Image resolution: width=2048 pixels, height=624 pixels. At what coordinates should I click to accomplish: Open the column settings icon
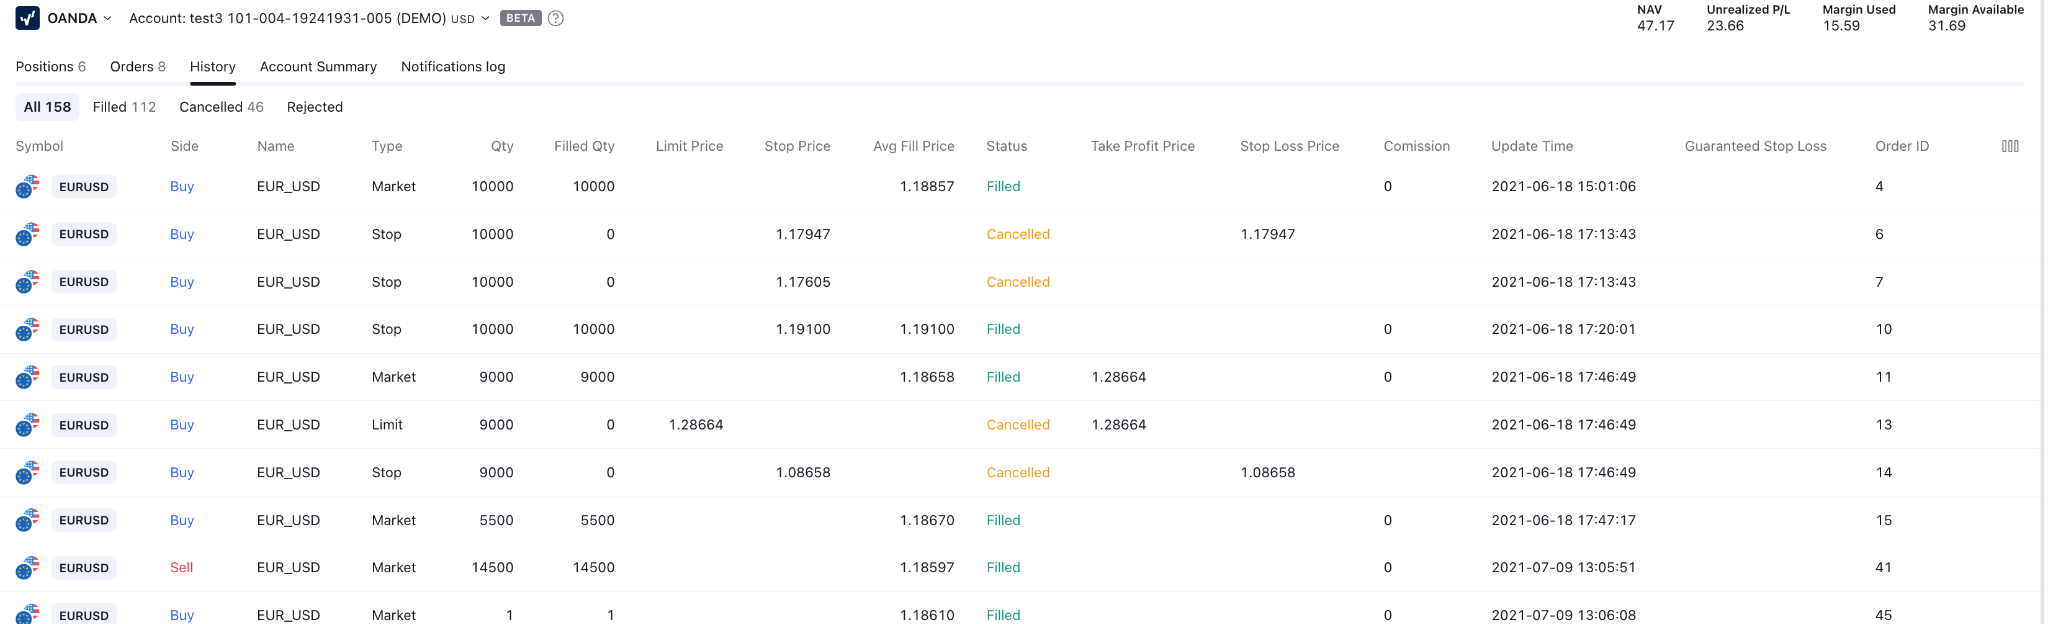coord(2010,146)
